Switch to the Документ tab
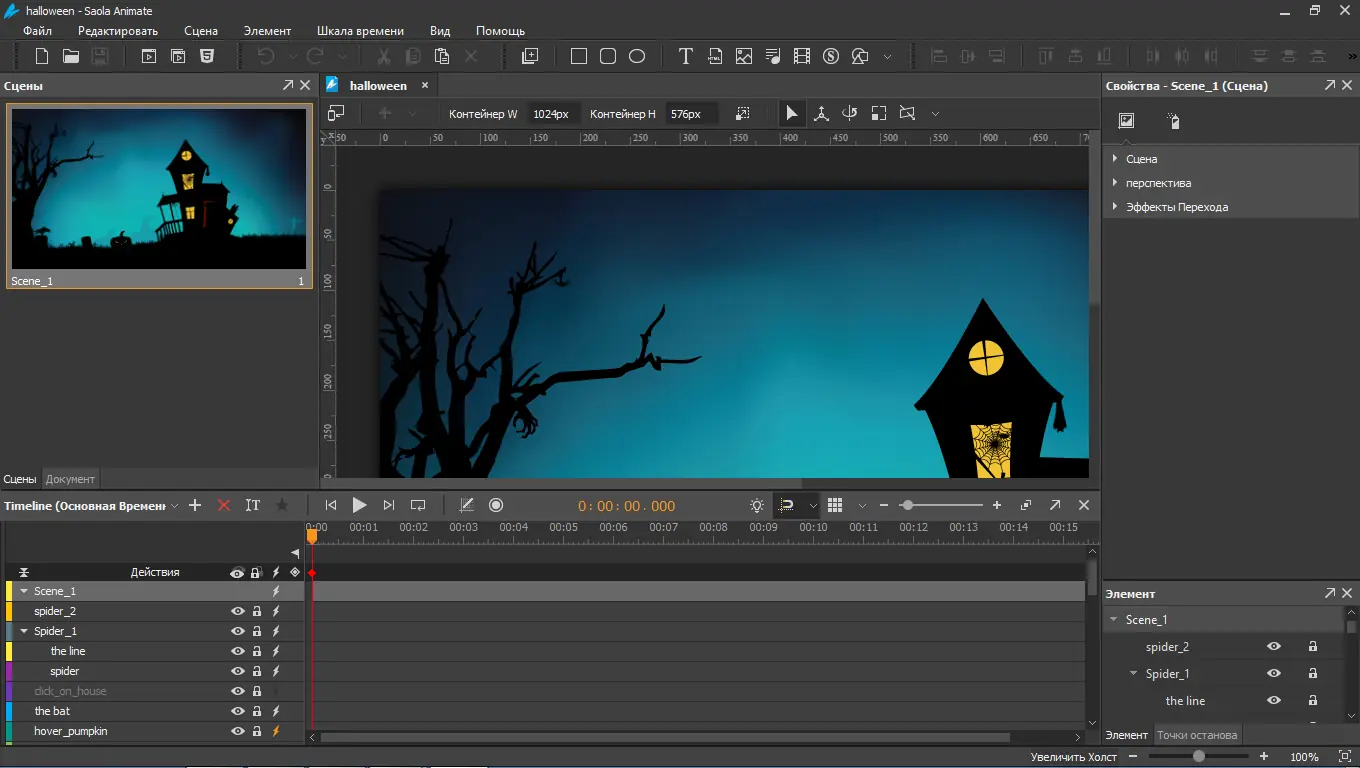 [x=70, y=479]
